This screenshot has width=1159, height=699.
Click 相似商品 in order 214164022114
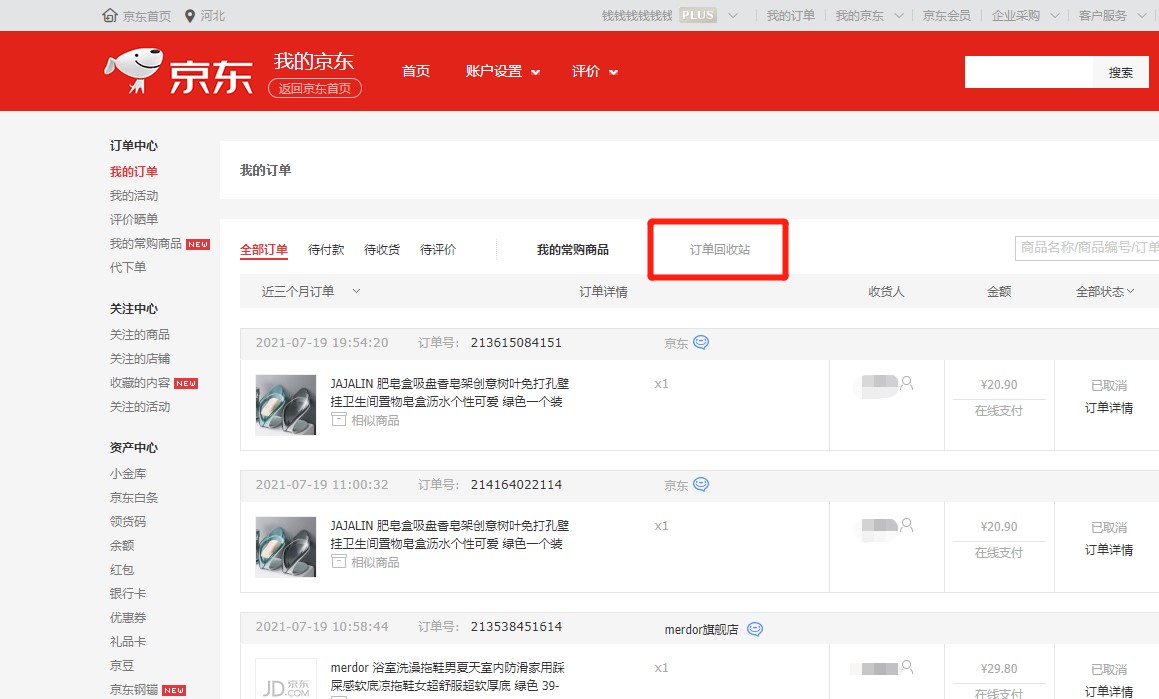pos(375,562)
